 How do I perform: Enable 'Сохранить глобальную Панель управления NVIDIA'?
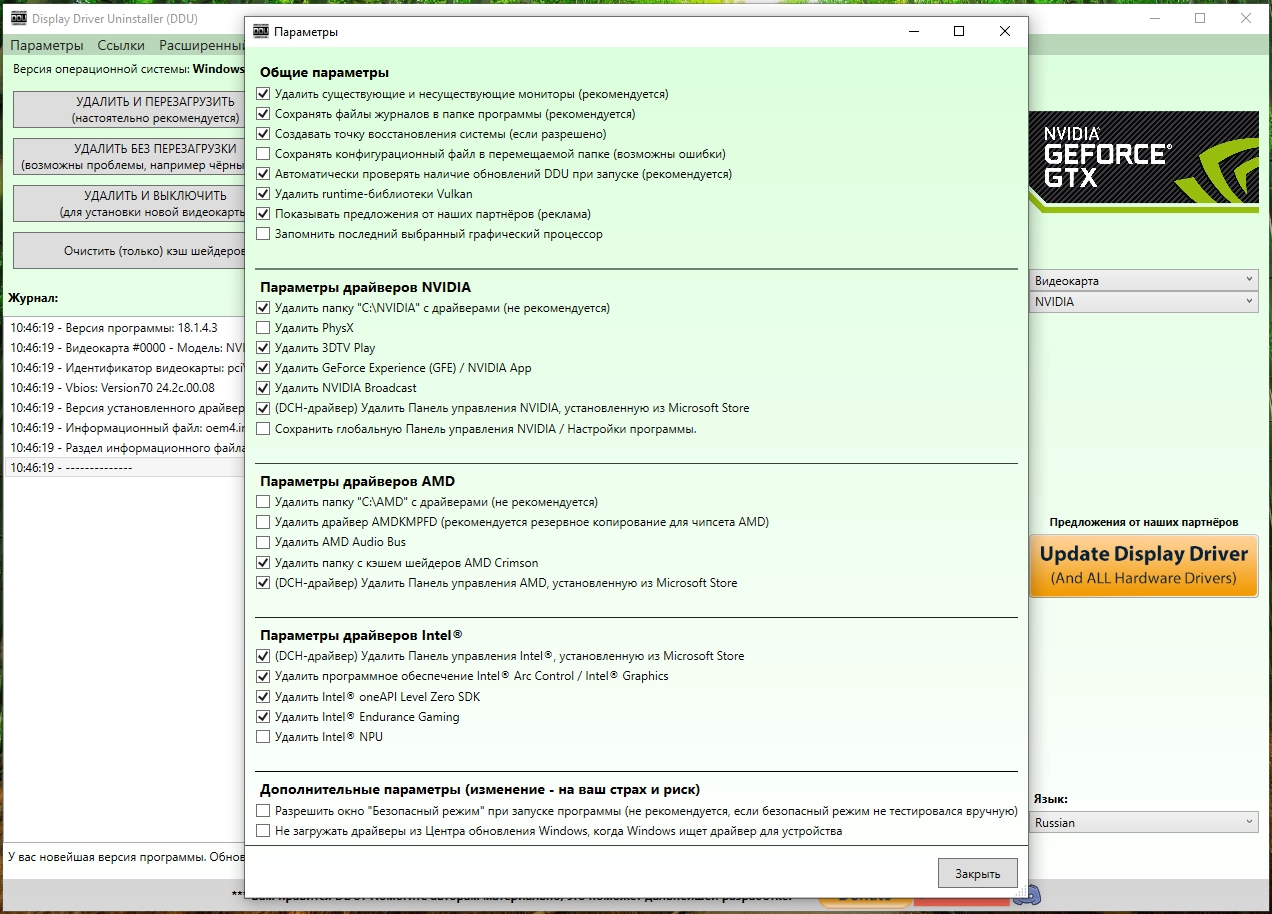point(263,429)
